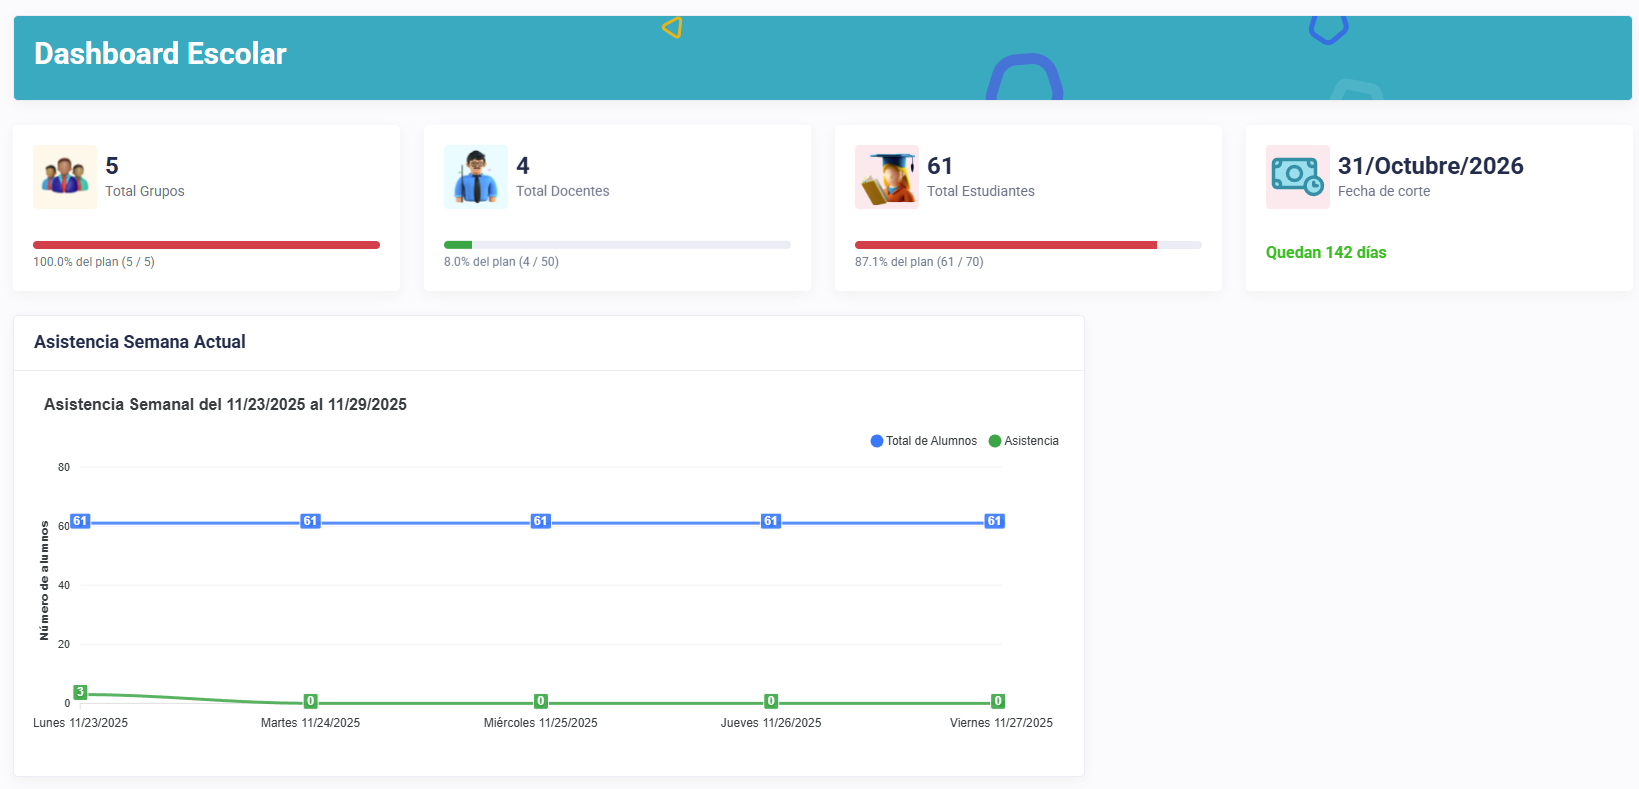
Task: Click the Total Docentes teacher icon
Action: point(476,177)
